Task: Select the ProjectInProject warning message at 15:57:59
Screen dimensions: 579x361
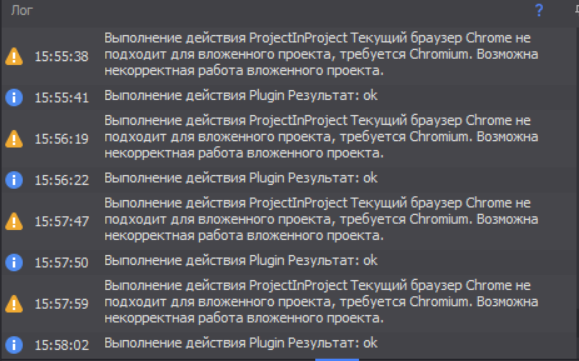Action: coord(321,302)
